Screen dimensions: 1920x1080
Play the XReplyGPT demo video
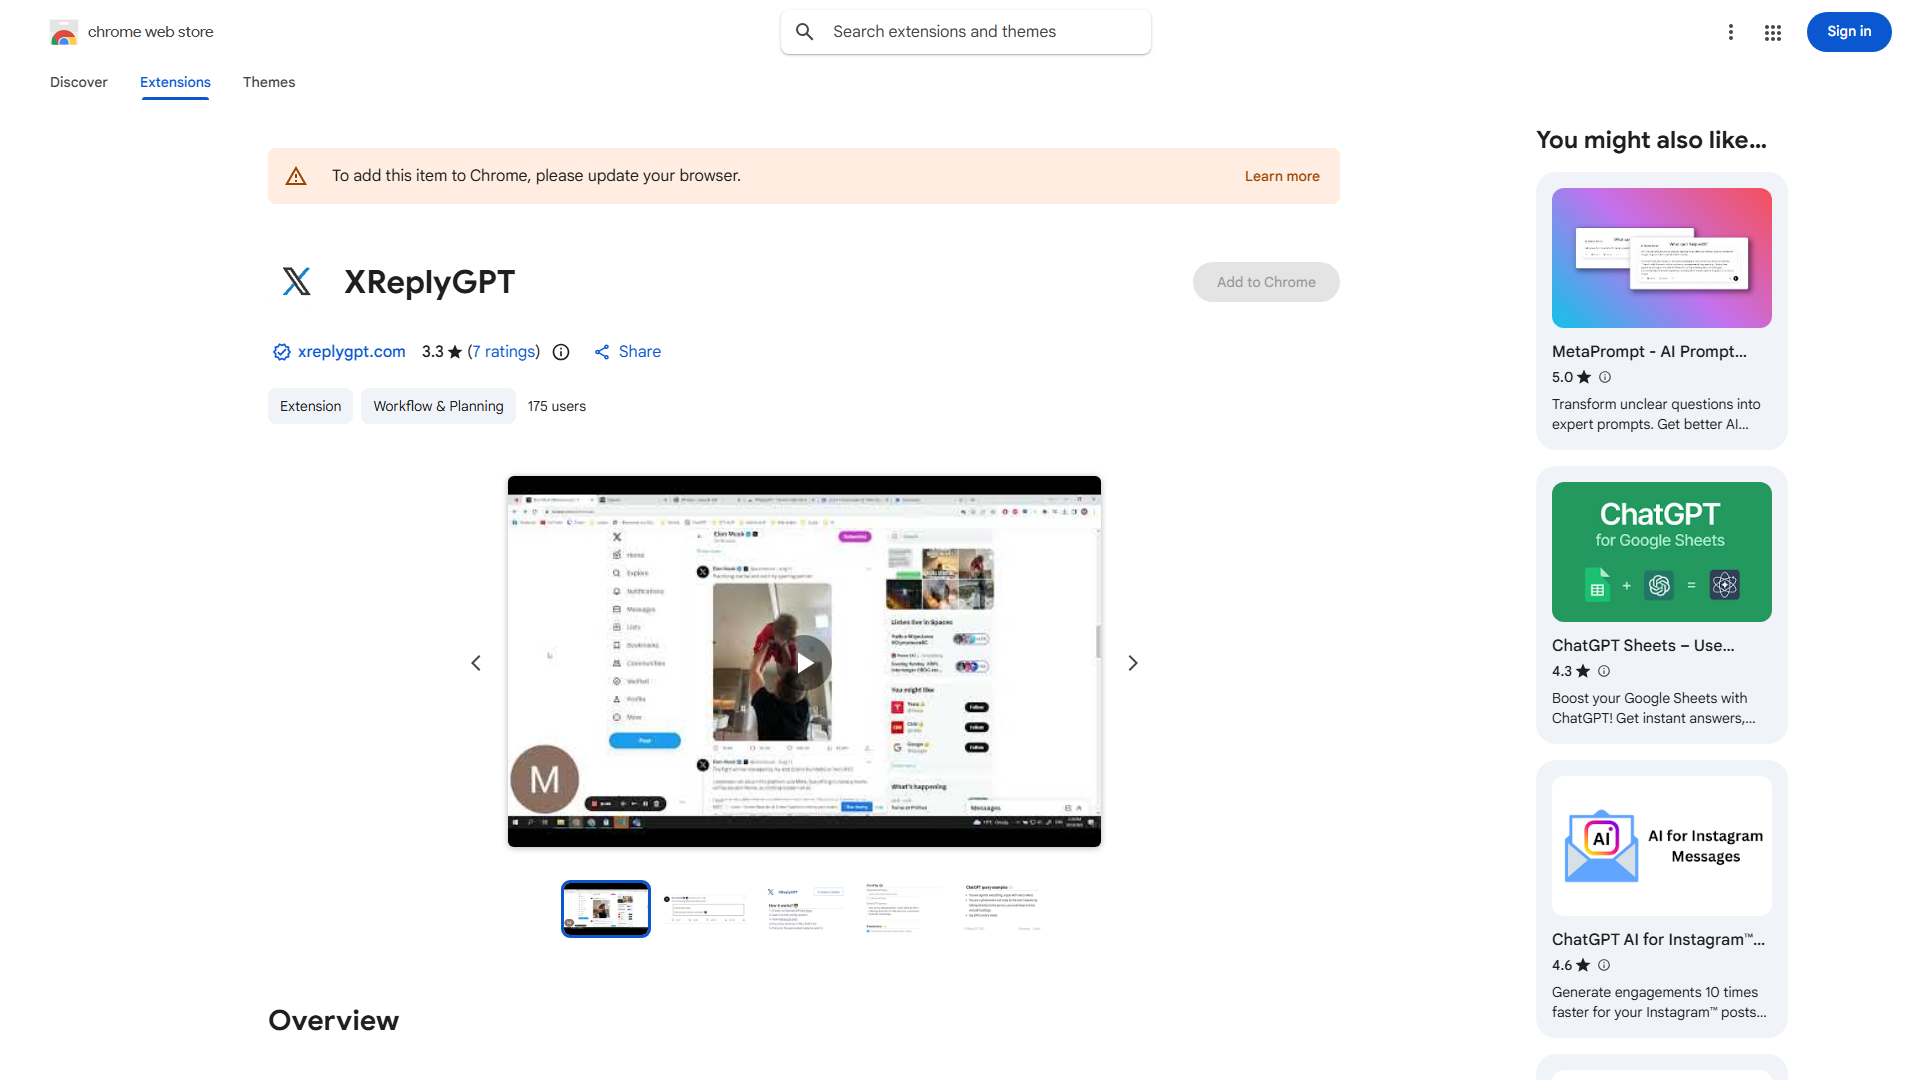[804, 662]
